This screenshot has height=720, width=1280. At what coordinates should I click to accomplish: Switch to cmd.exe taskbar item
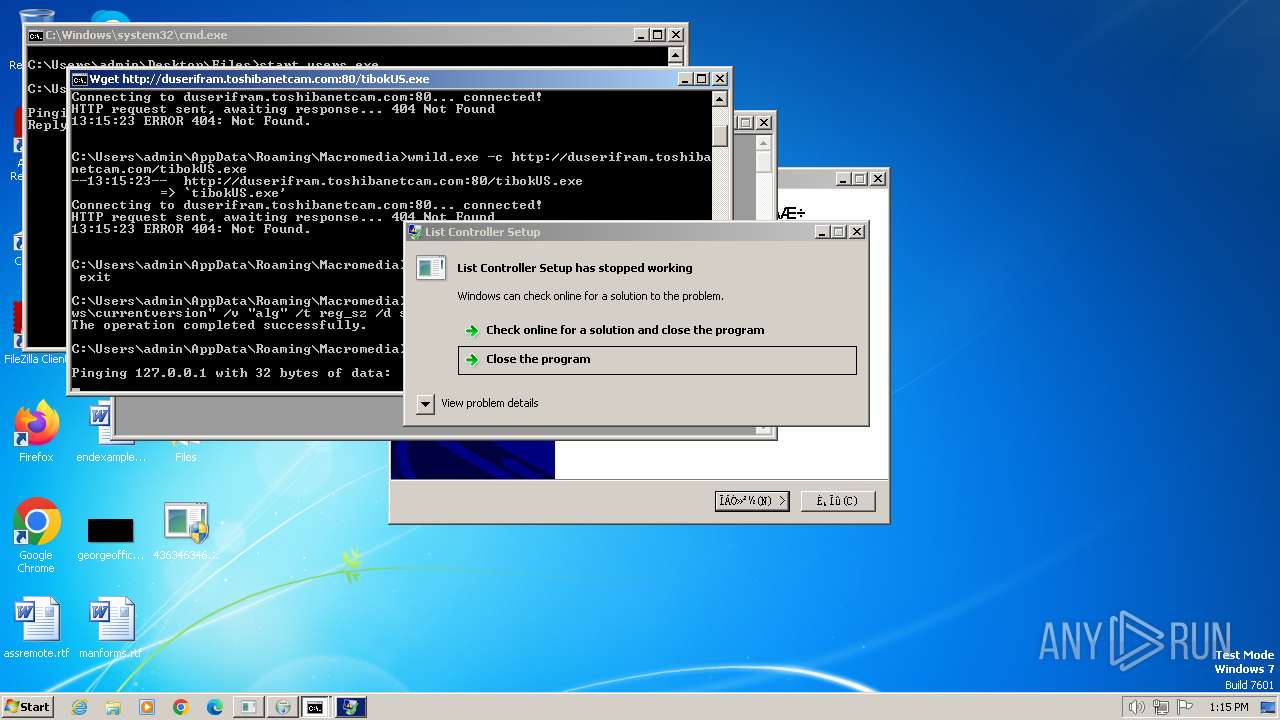[x=316, y=707]
